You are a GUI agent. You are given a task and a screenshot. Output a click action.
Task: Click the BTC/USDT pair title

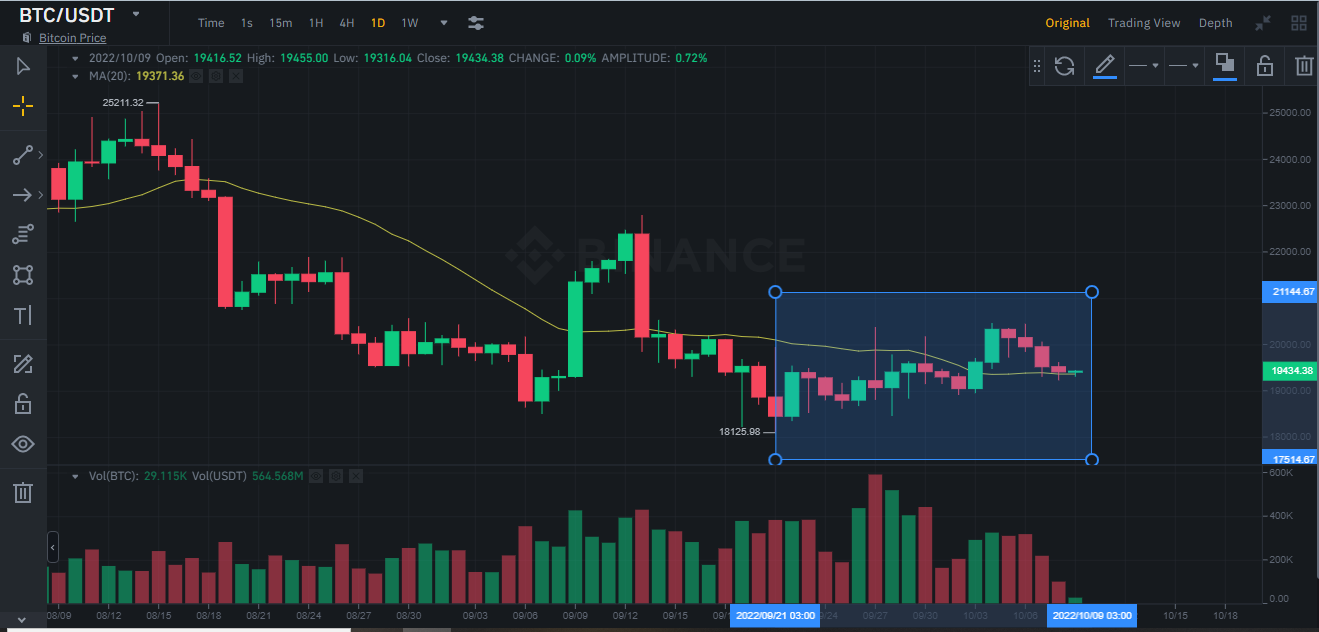67,15
